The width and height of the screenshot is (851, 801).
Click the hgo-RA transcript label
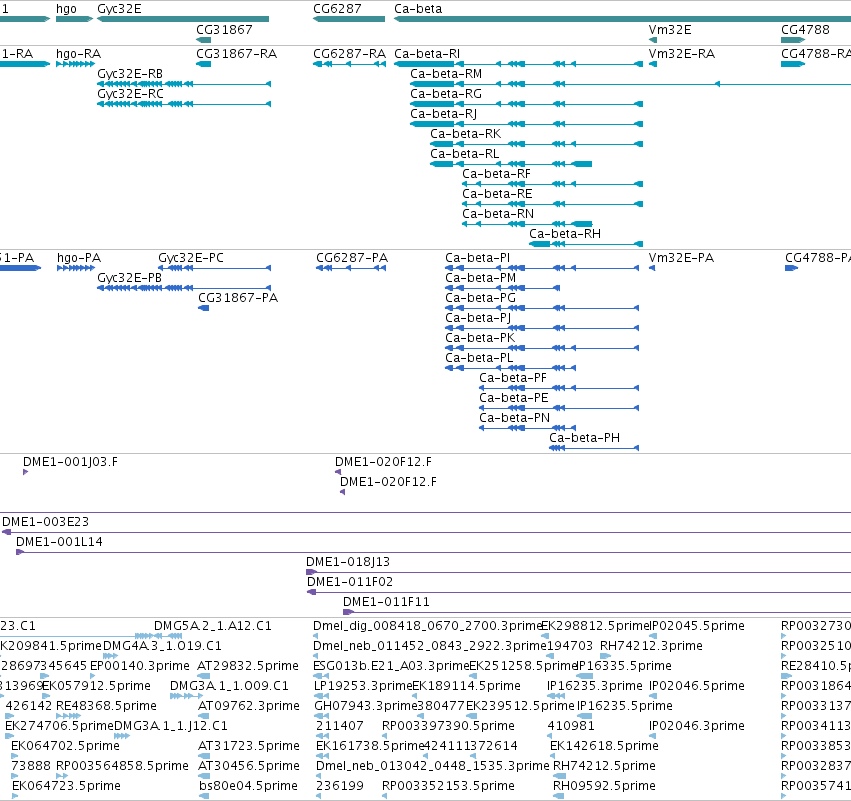point(78,54)
